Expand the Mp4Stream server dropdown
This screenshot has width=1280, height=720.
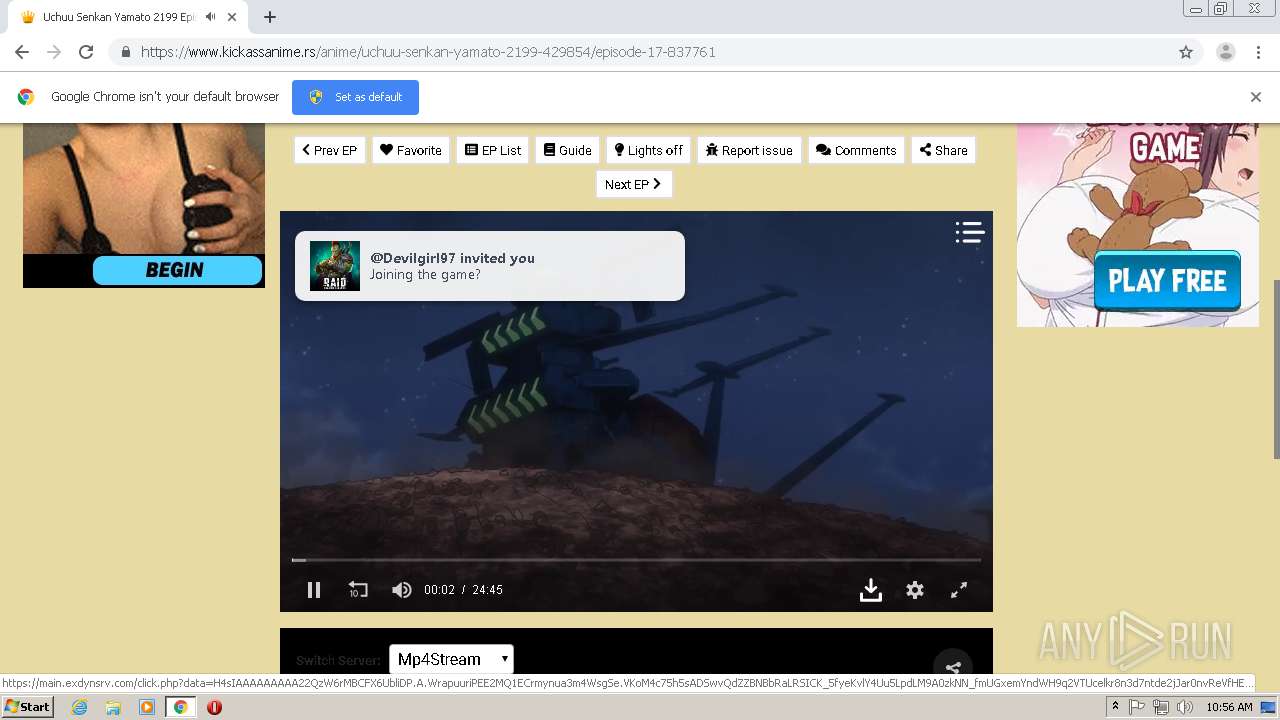point(451,659)
